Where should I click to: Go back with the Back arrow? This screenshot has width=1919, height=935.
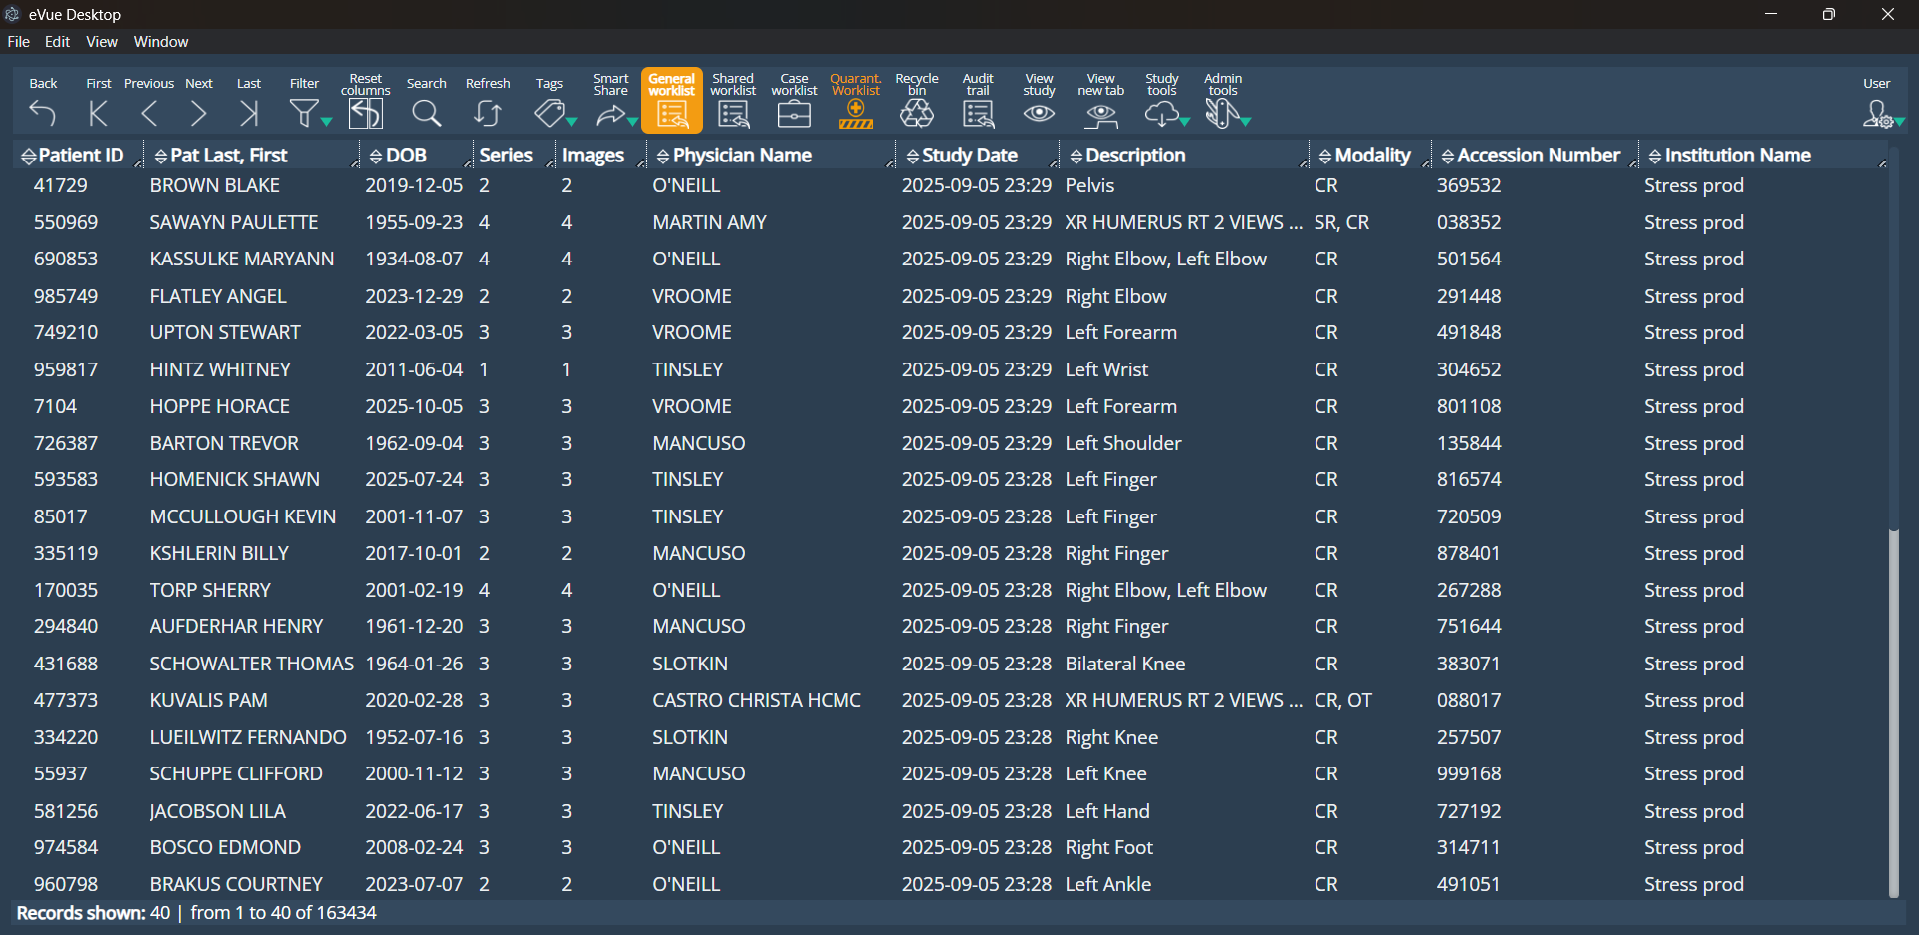43,113
